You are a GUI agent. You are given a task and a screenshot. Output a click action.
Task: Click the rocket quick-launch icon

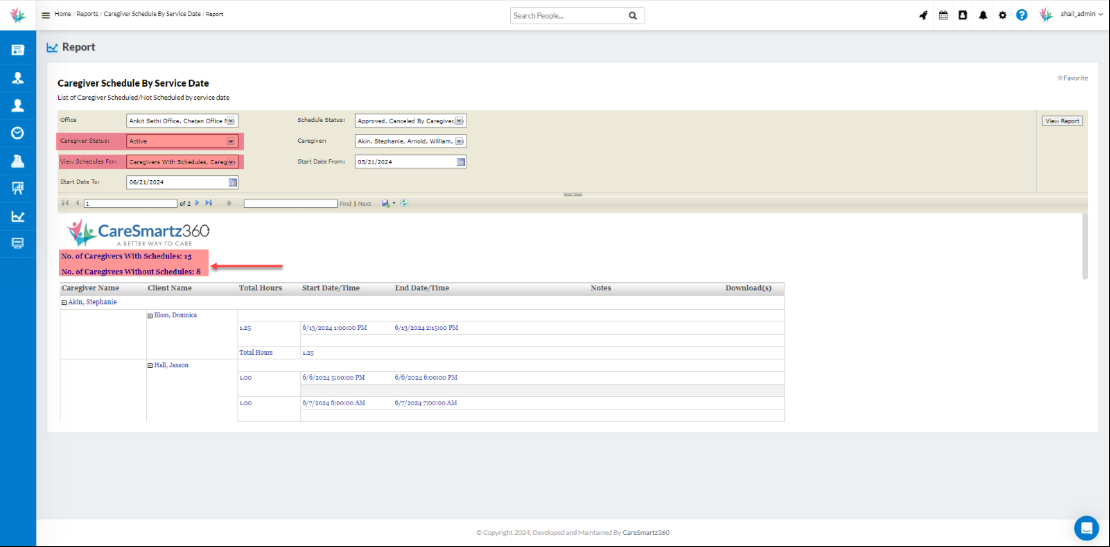923,16
